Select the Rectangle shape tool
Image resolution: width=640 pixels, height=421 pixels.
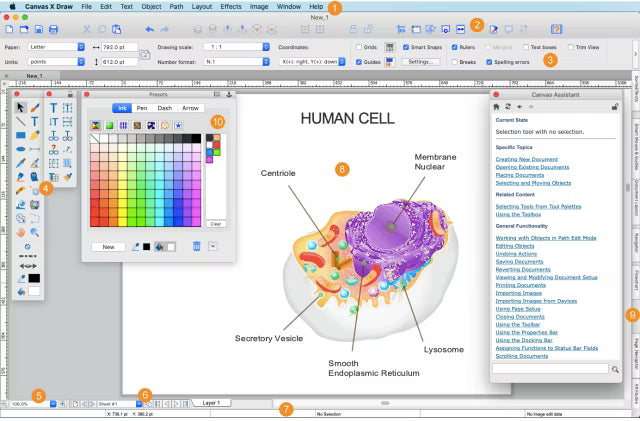click(20, 135)
